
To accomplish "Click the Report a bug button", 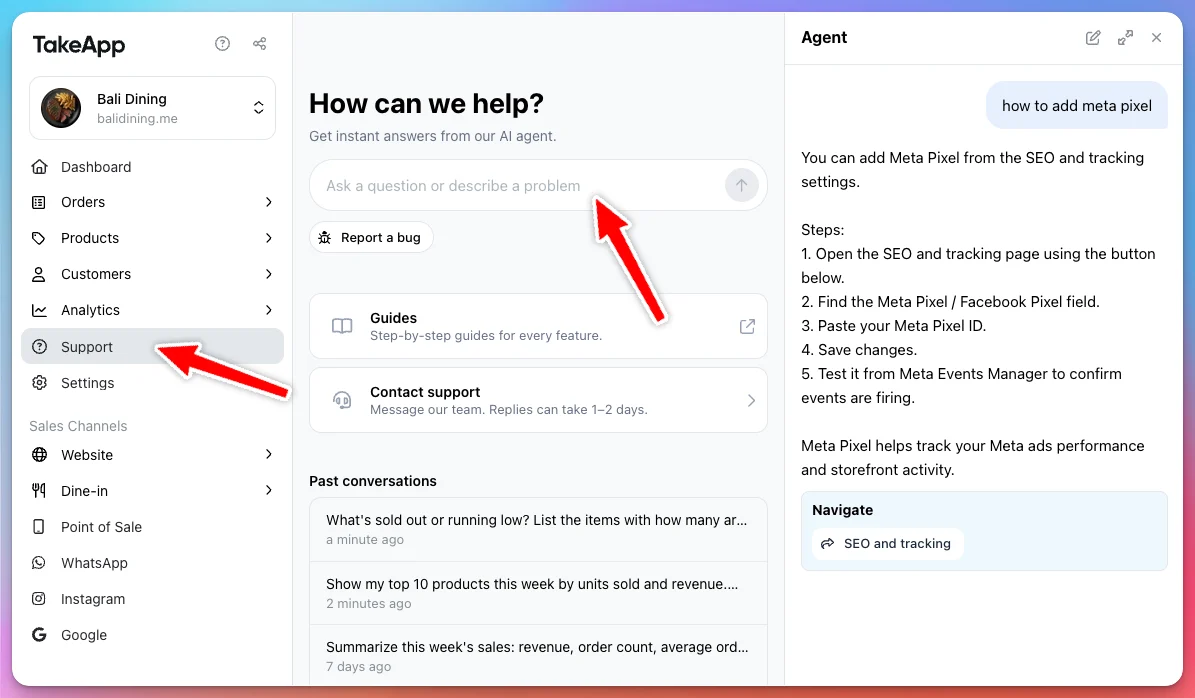I will 371,237.
